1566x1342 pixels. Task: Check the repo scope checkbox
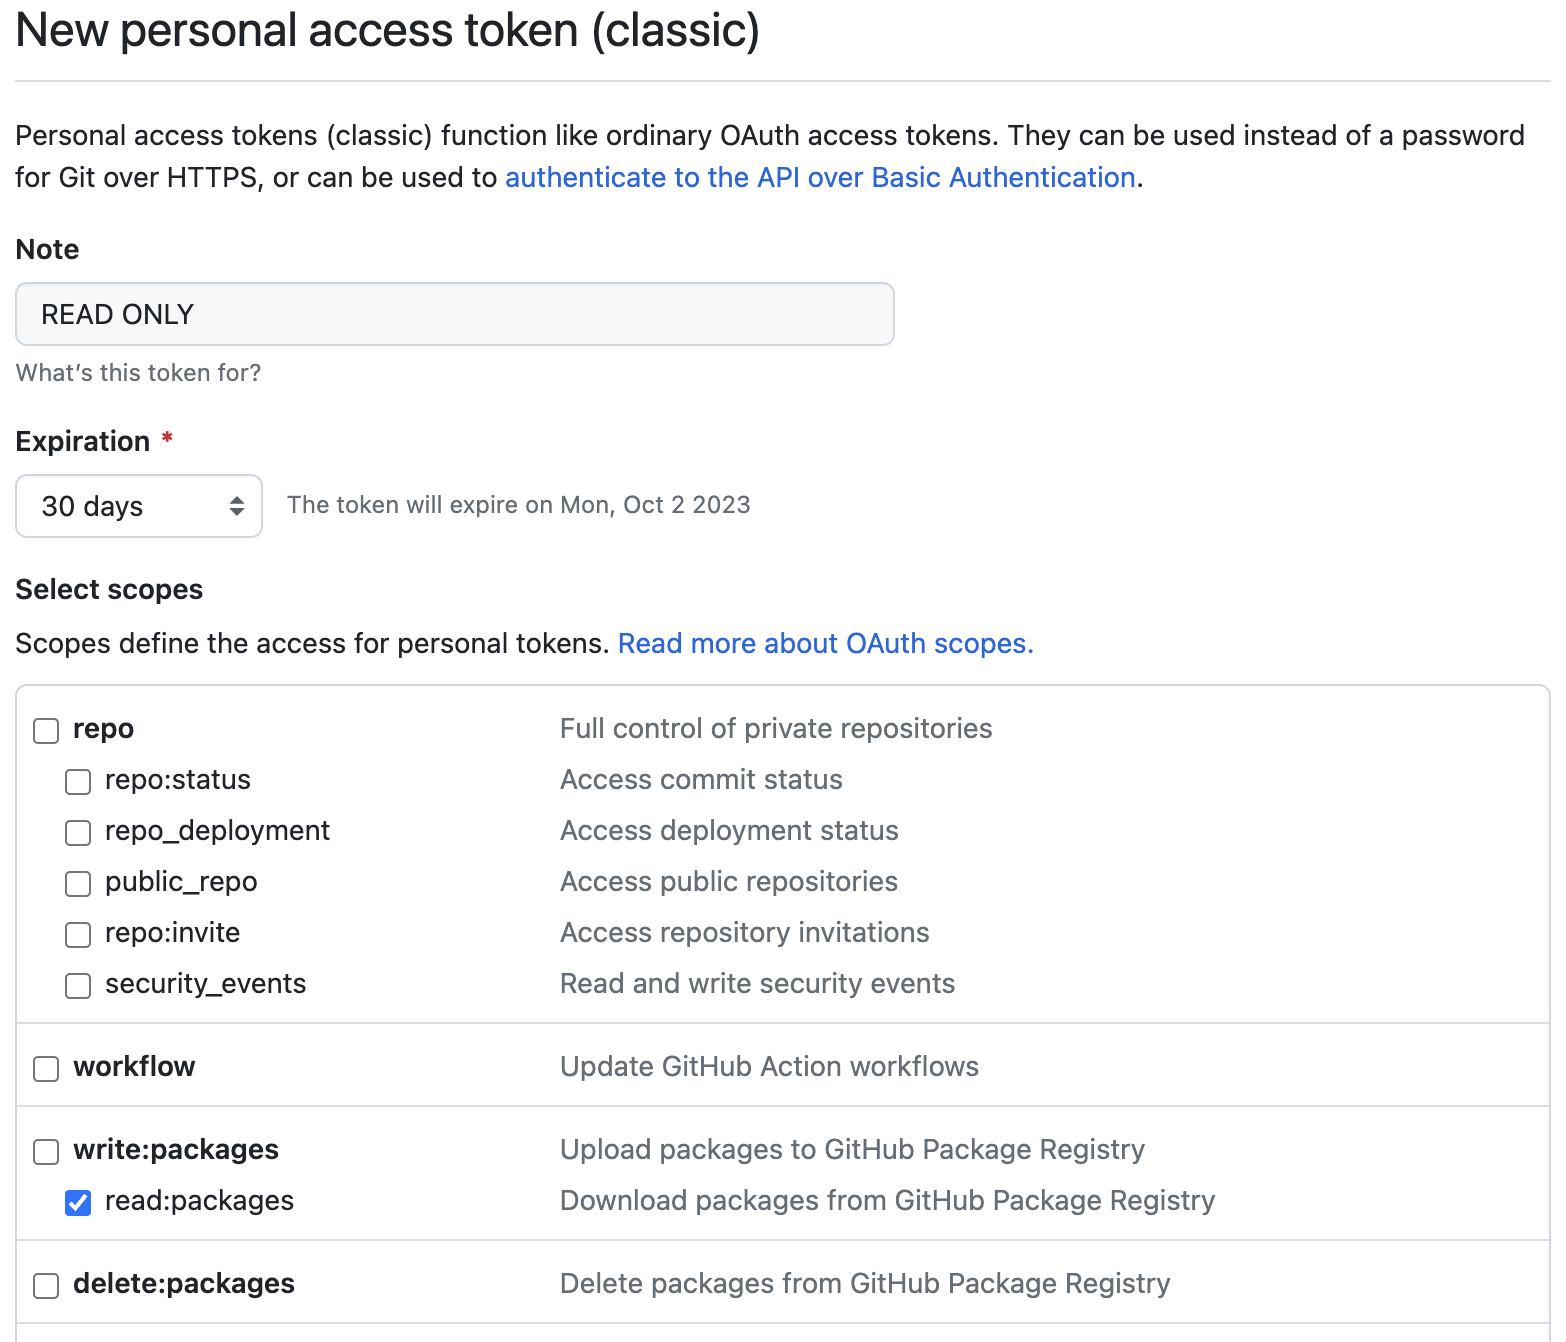46,731
